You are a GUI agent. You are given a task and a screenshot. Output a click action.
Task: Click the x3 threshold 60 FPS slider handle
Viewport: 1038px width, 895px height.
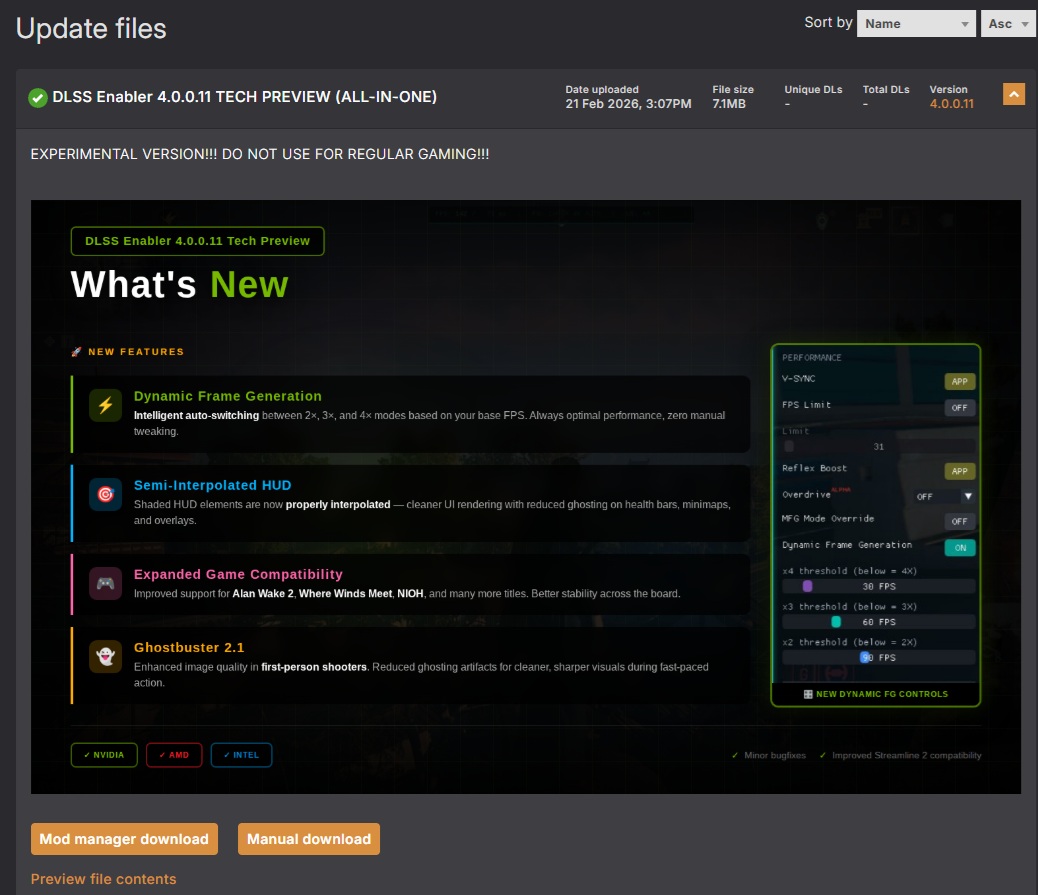[836, 622]
